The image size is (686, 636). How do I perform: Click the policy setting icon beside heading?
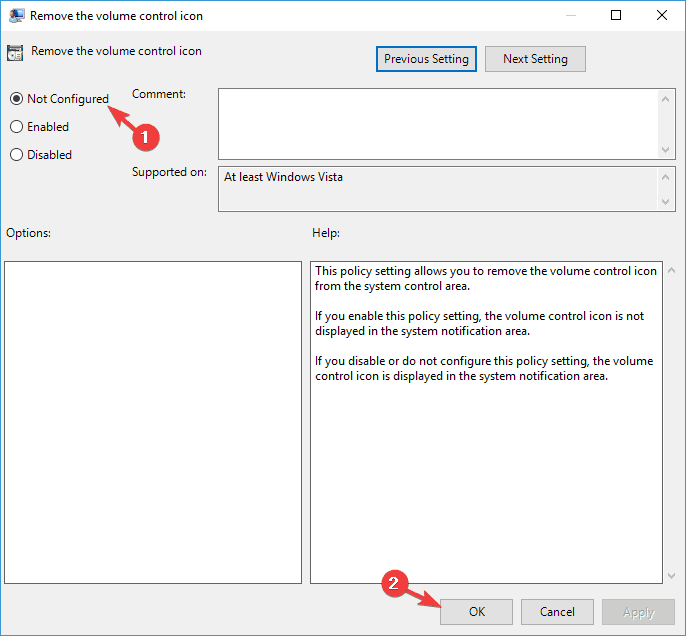coord(15,53)
